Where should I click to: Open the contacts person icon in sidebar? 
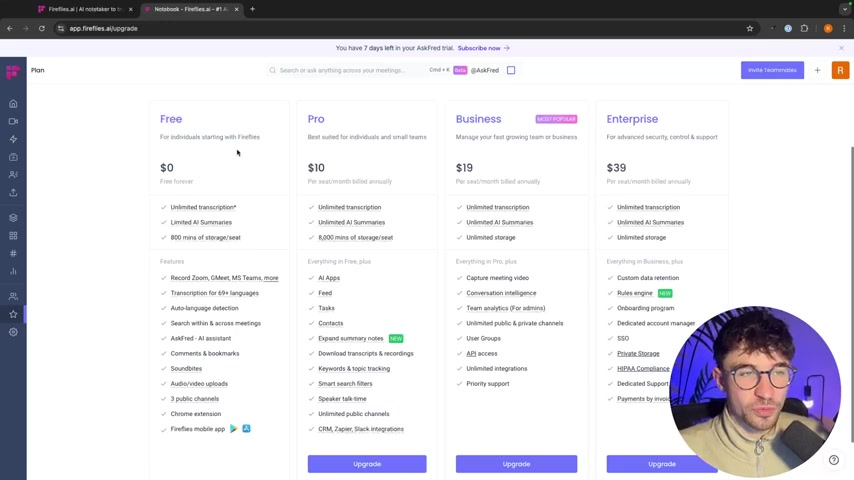(x=13, y=175)
